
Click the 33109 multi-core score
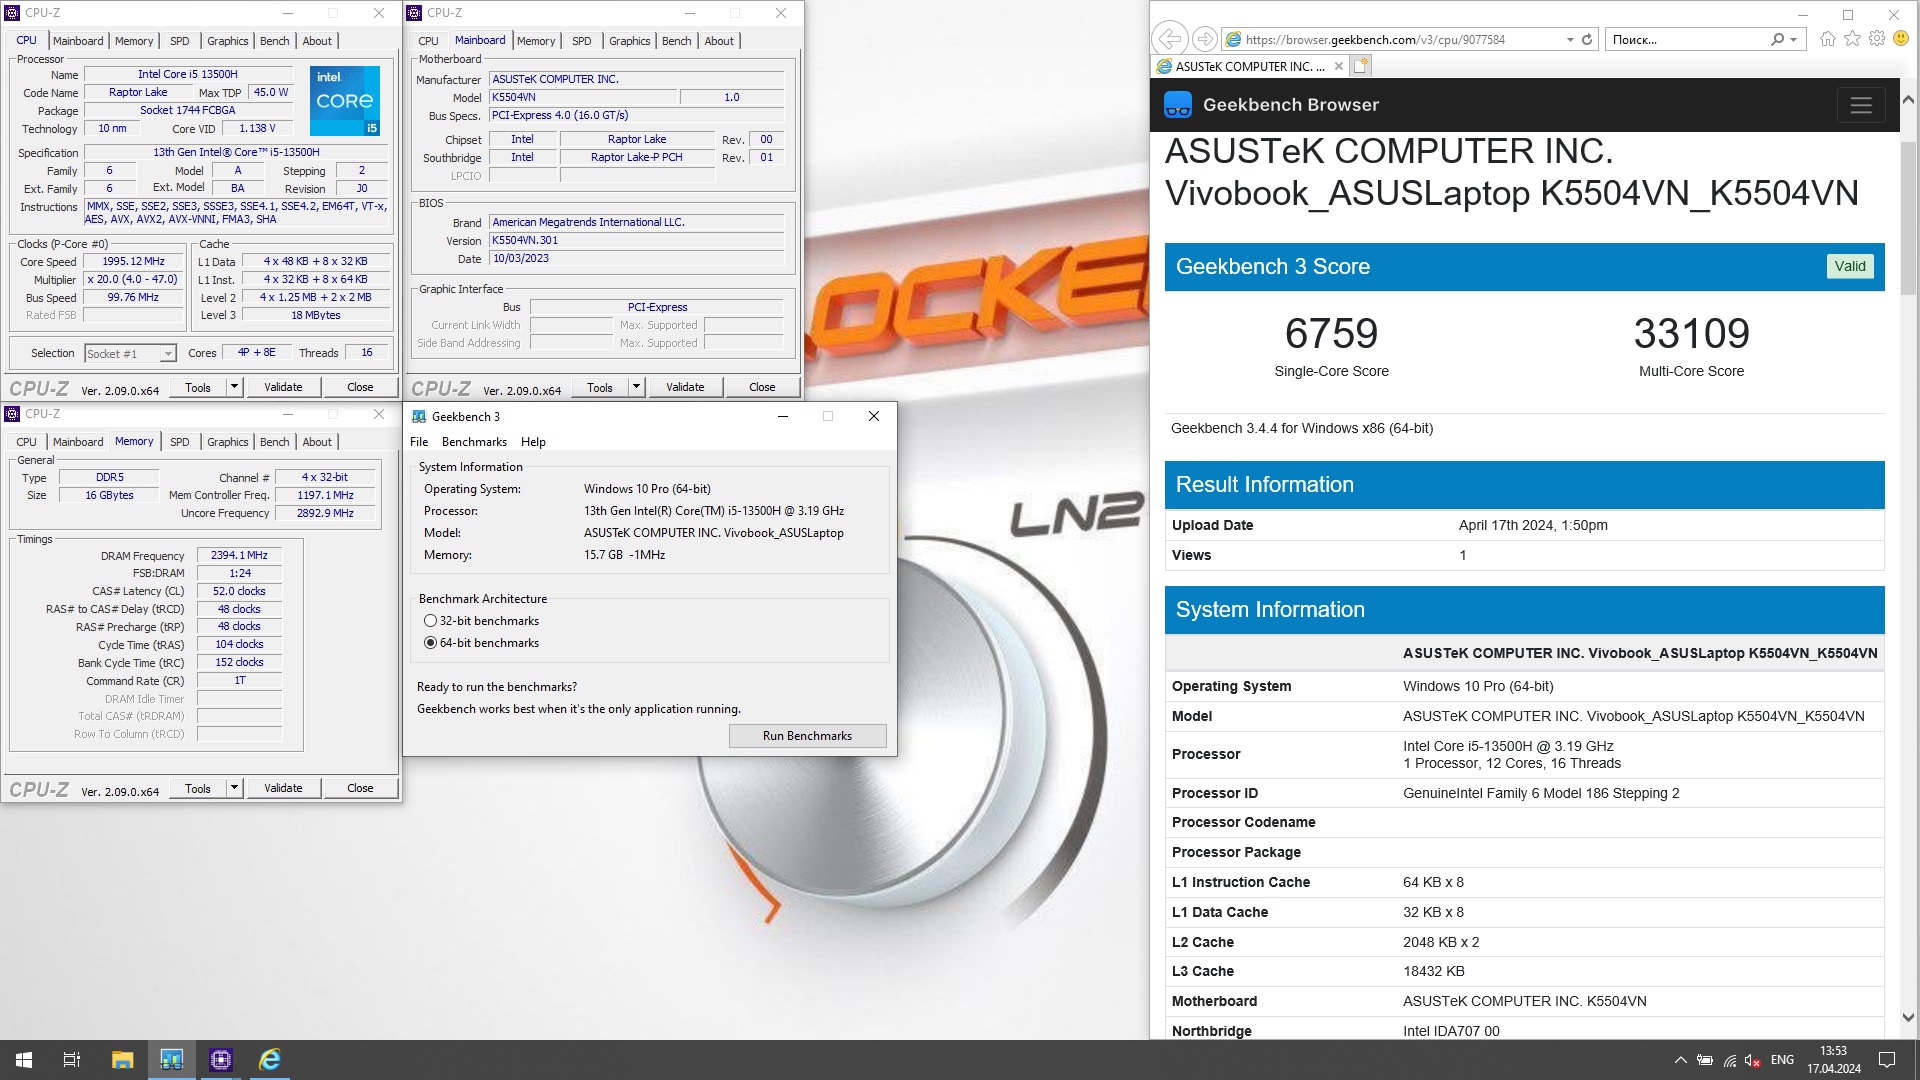click(x=1691, y=333)
